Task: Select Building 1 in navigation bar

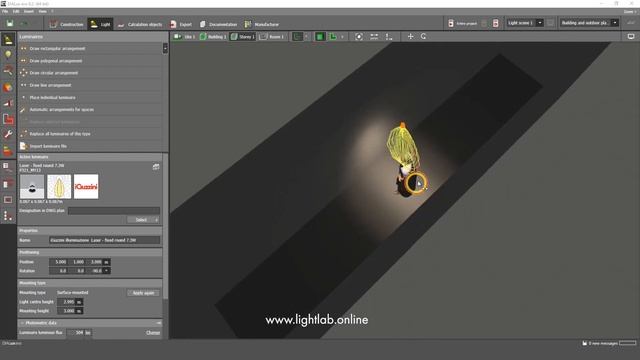Action: tap(213, 37)
